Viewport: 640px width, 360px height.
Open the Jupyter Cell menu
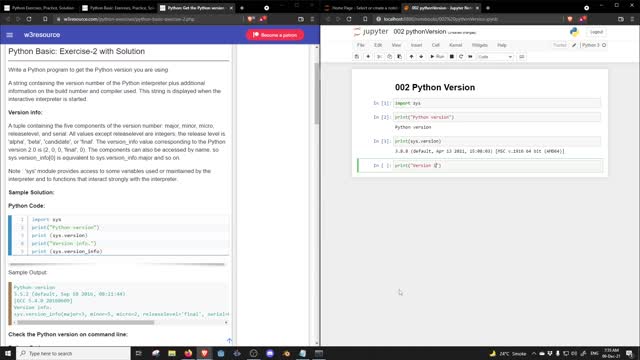(436, 45)
